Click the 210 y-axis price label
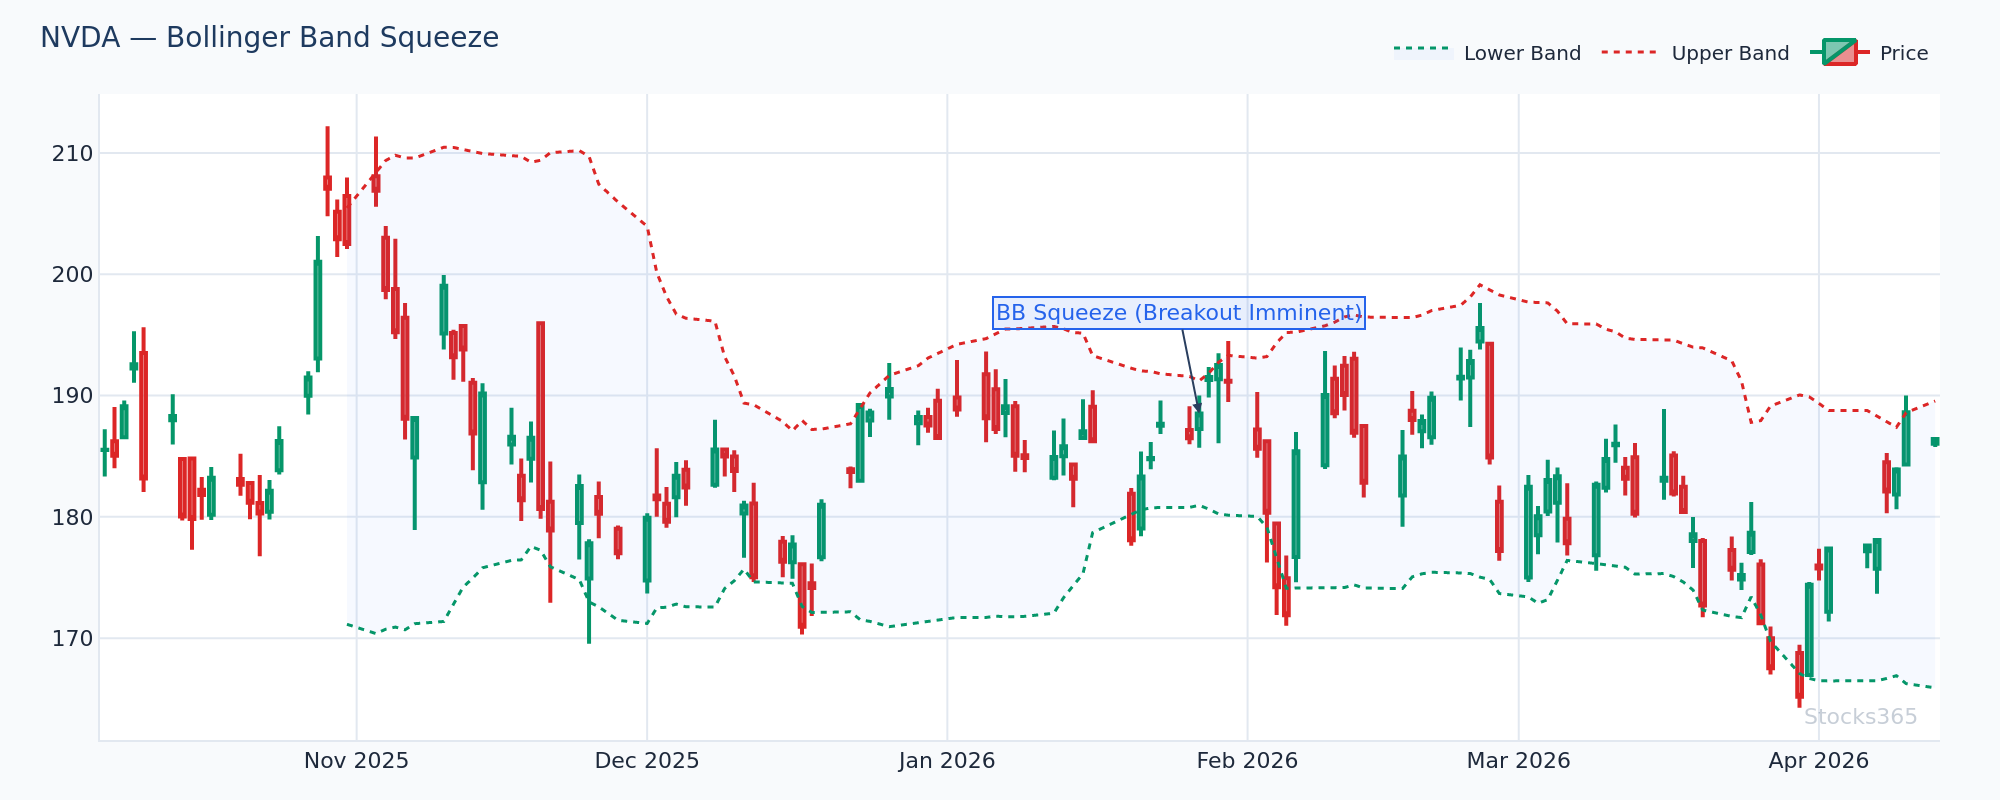 coord(72,154)
